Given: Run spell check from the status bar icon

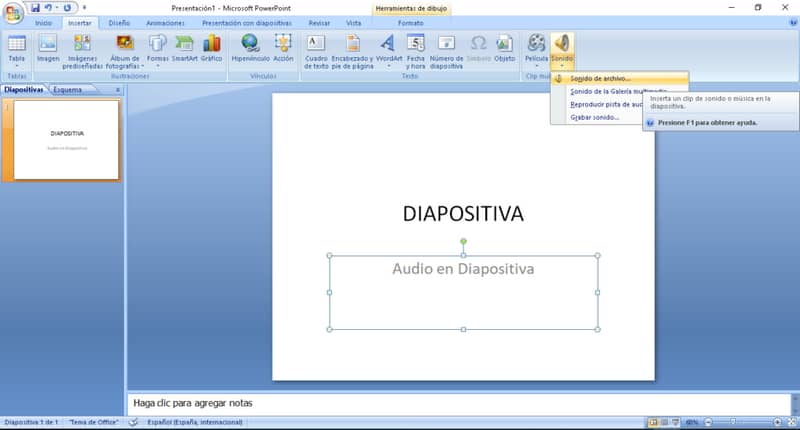Looking at the screenshot, I should [133, 422].
